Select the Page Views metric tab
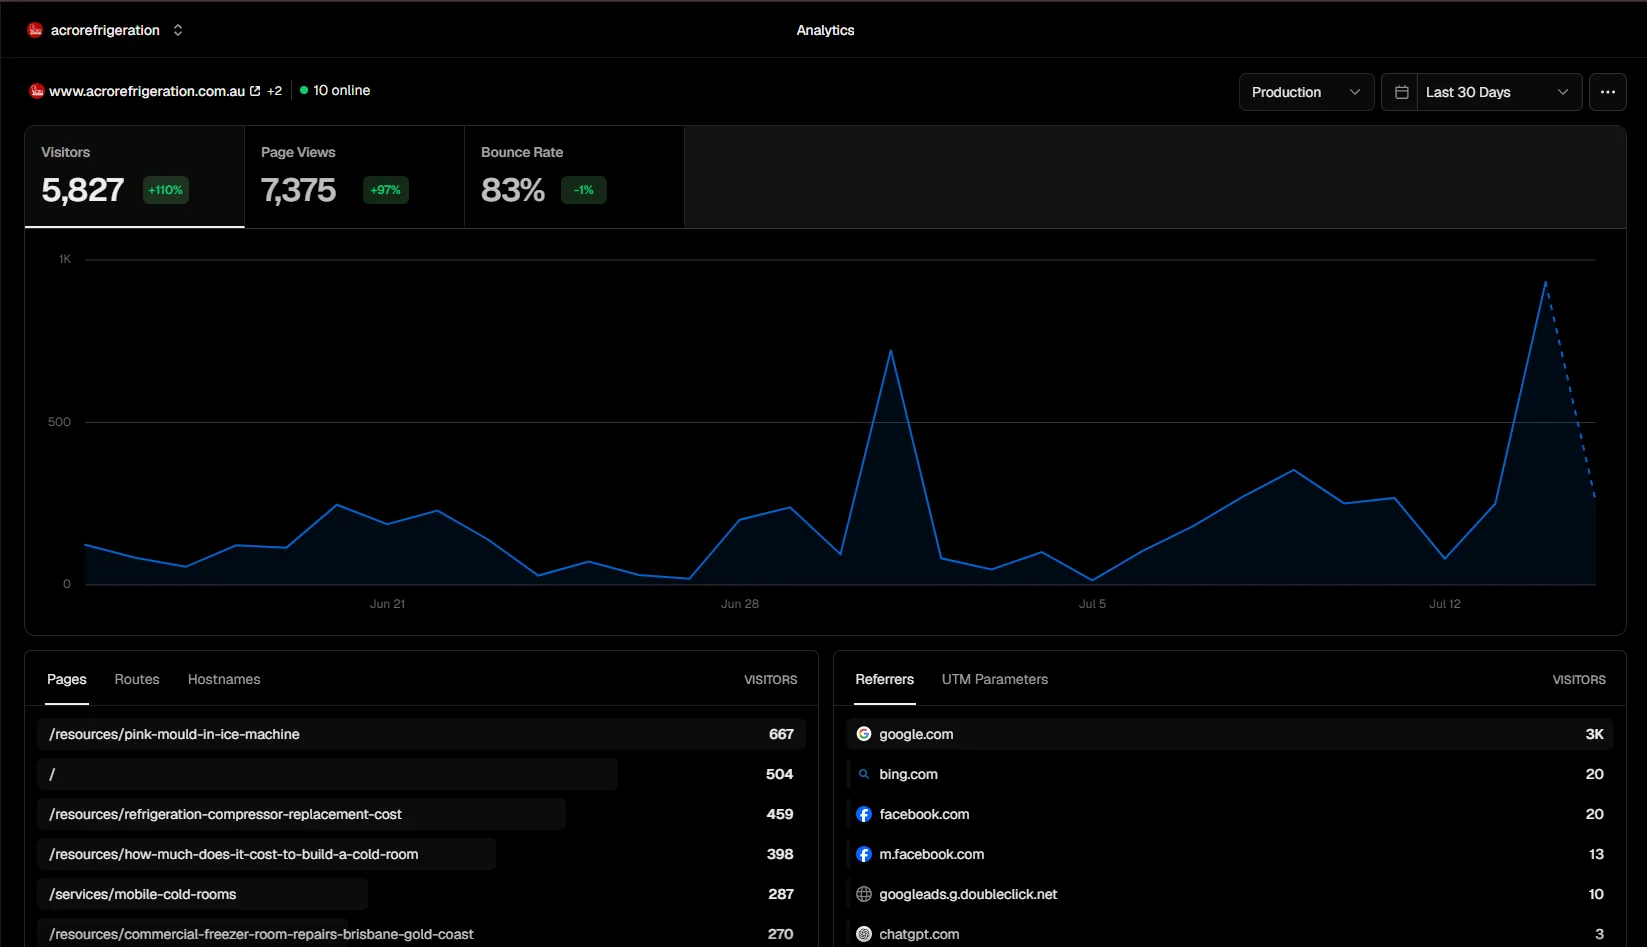 [x=354, y=177]
